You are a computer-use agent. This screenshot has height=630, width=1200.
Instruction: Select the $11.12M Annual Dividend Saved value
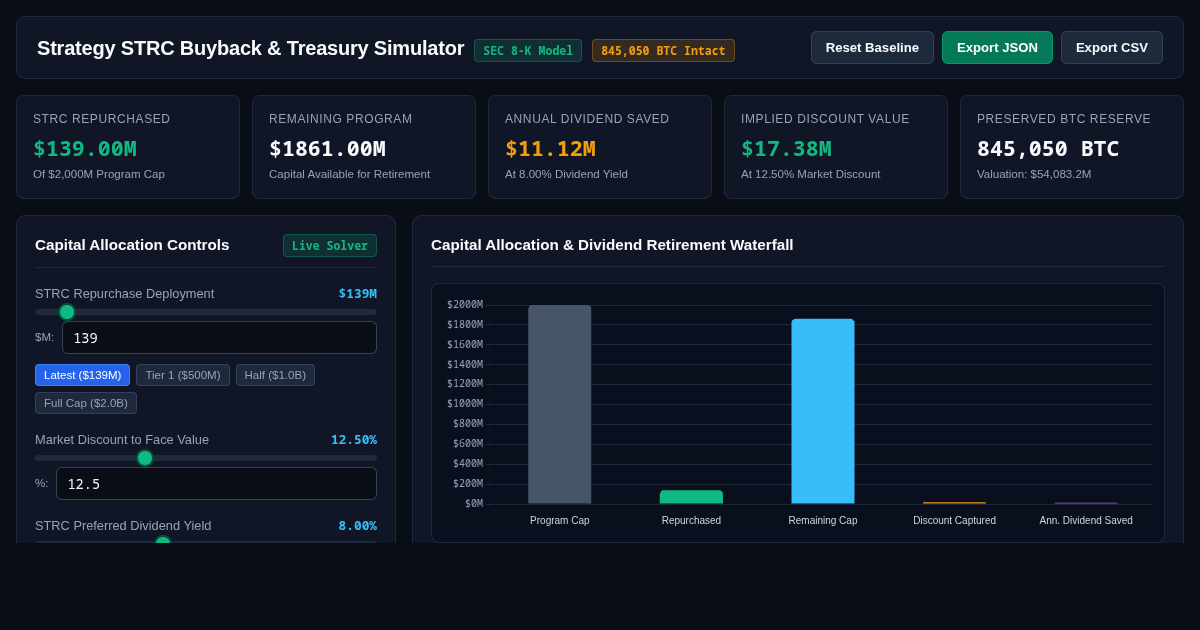[x=550, y=148]
